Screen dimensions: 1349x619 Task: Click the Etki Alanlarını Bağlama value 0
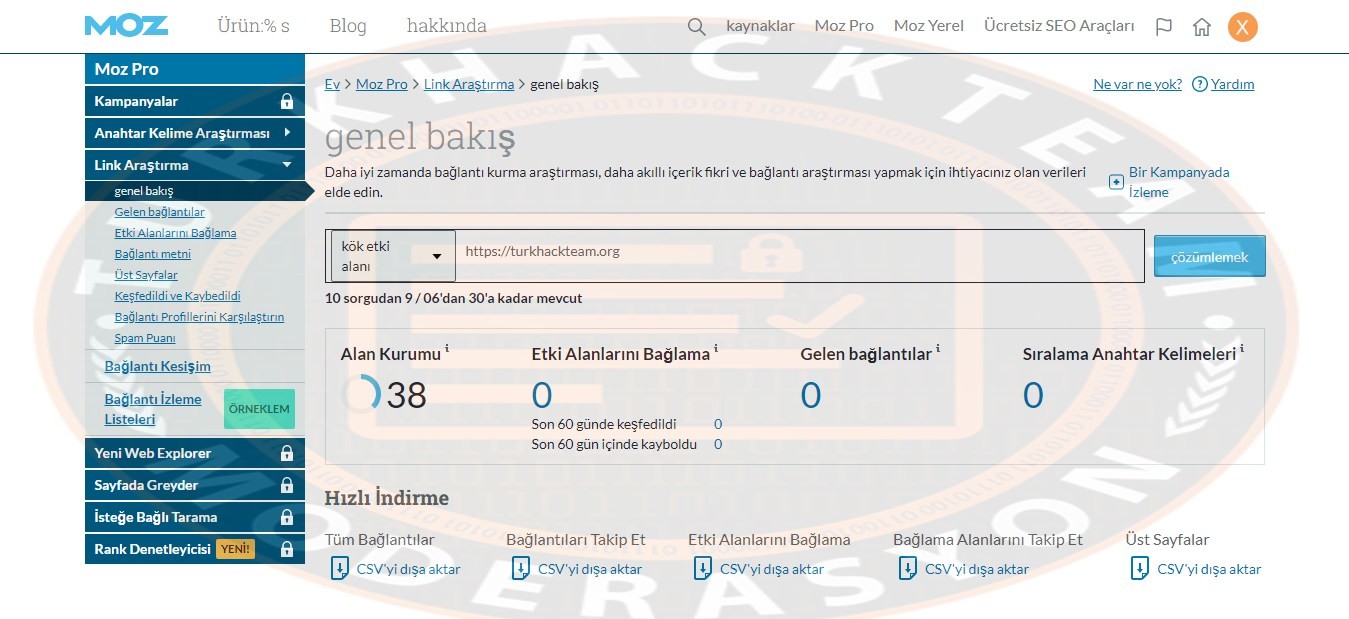(x=542, y=396)
